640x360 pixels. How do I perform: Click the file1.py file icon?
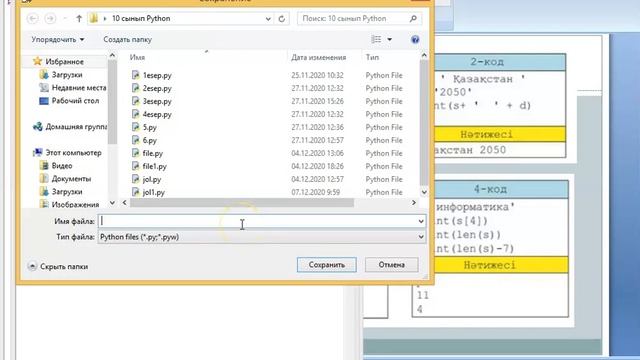[x=136, y=166]
